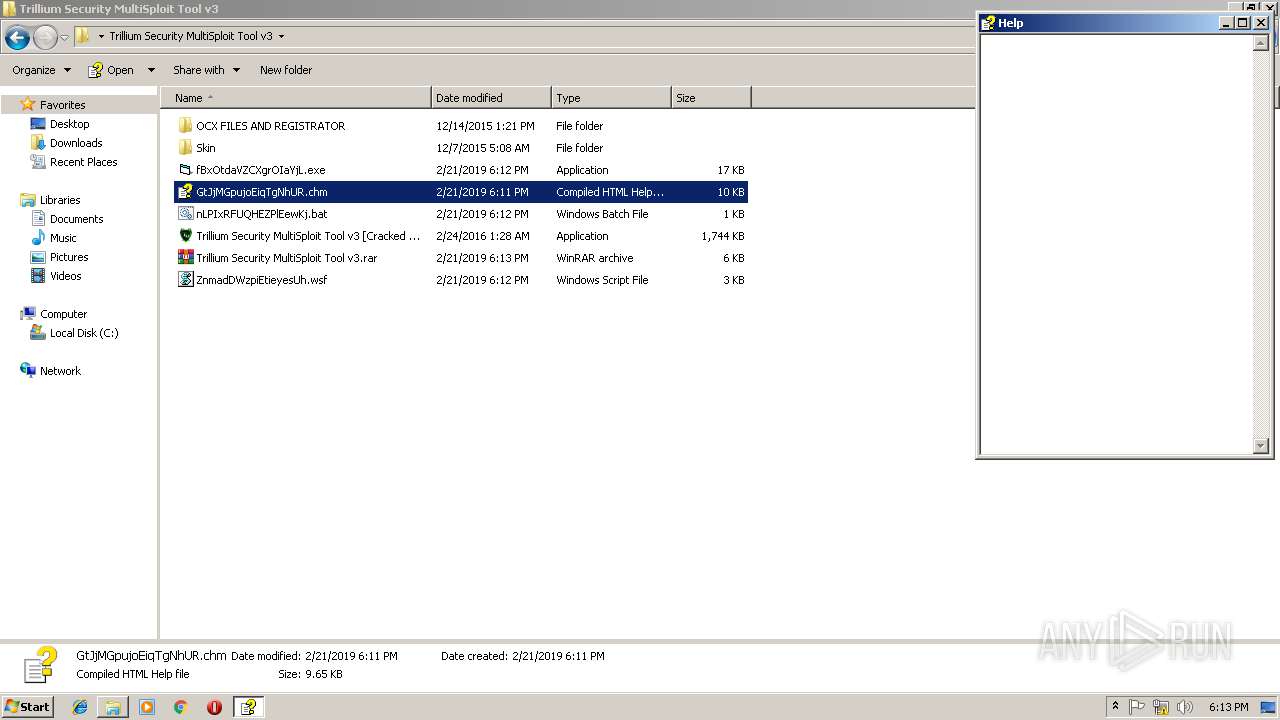Show hidden icons in system tray
The height and width of the screenshot is (720, 1280).
click(x=1115, y=707)
